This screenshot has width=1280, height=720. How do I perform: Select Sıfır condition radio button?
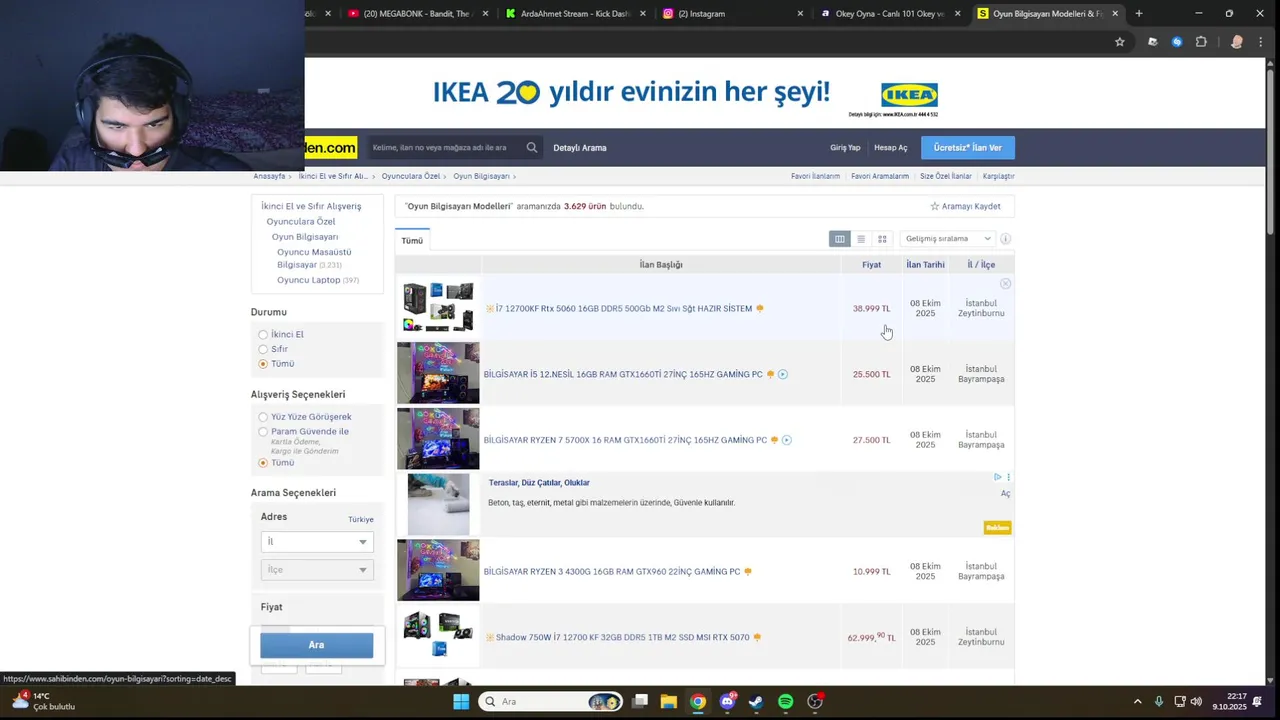pyautogui.click(x=263, y=349)
